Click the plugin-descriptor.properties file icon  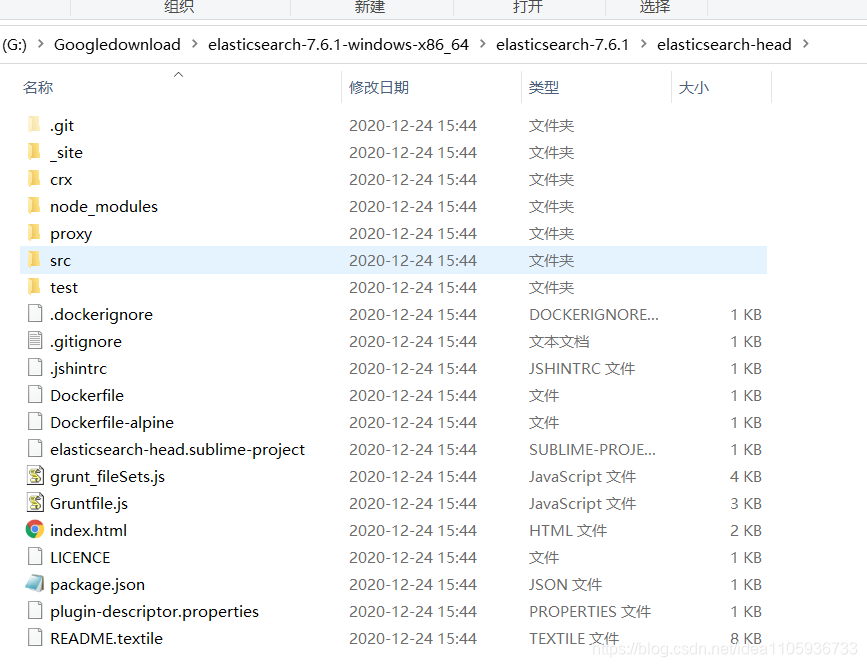click(x=35, y=611)
